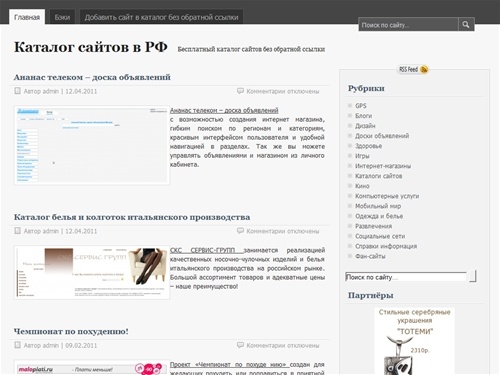
Task: Open Добавить сайт в каталог без обратной ссылки tab
Action: click(161, 17)
